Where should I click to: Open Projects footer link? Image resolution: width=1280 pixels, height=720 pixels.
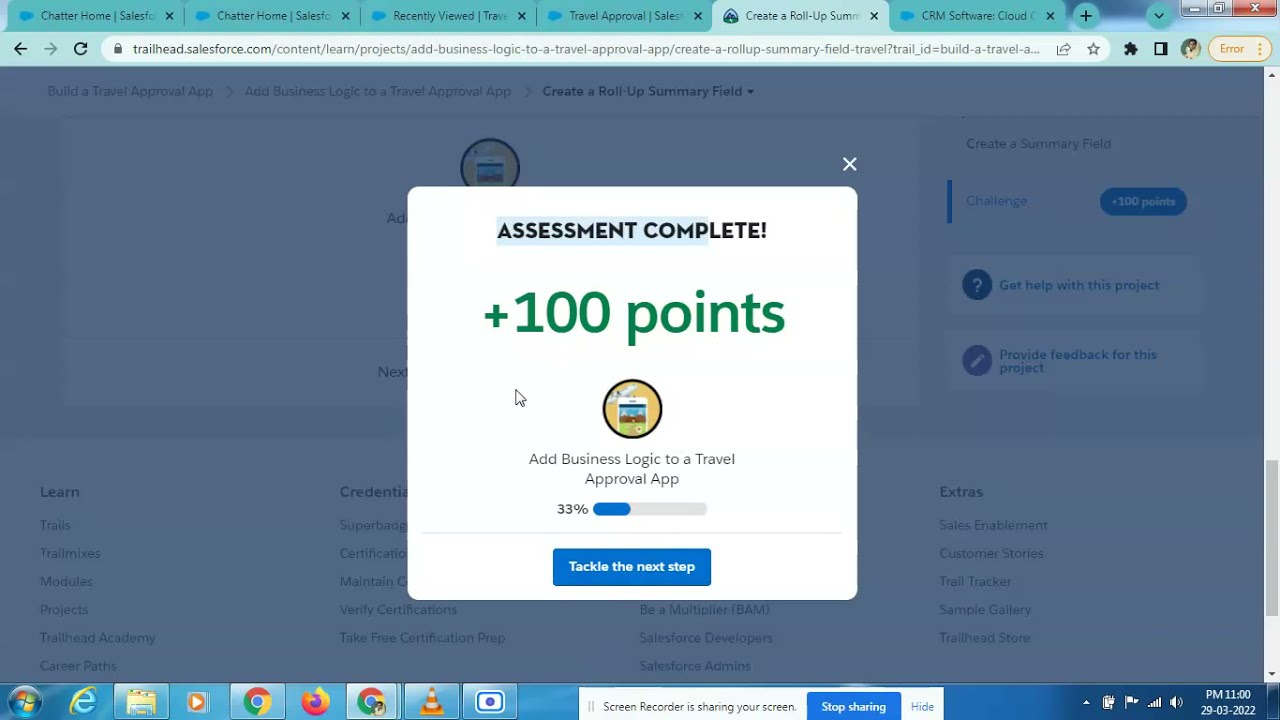tap(64, 609)
